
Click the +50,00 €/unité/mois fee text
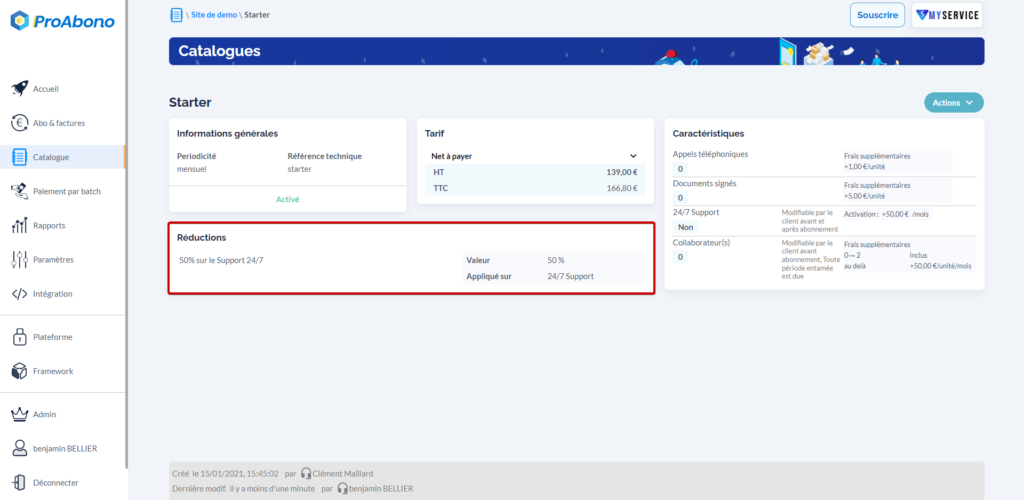[x=940, y=266]
